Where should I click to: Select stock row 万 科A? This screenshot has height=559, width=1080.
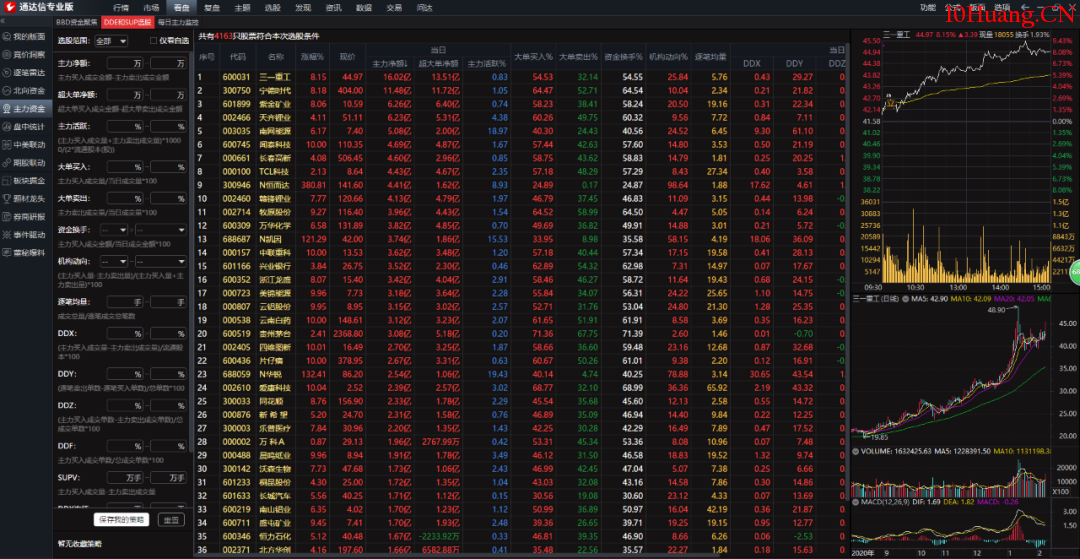(520, 441)
